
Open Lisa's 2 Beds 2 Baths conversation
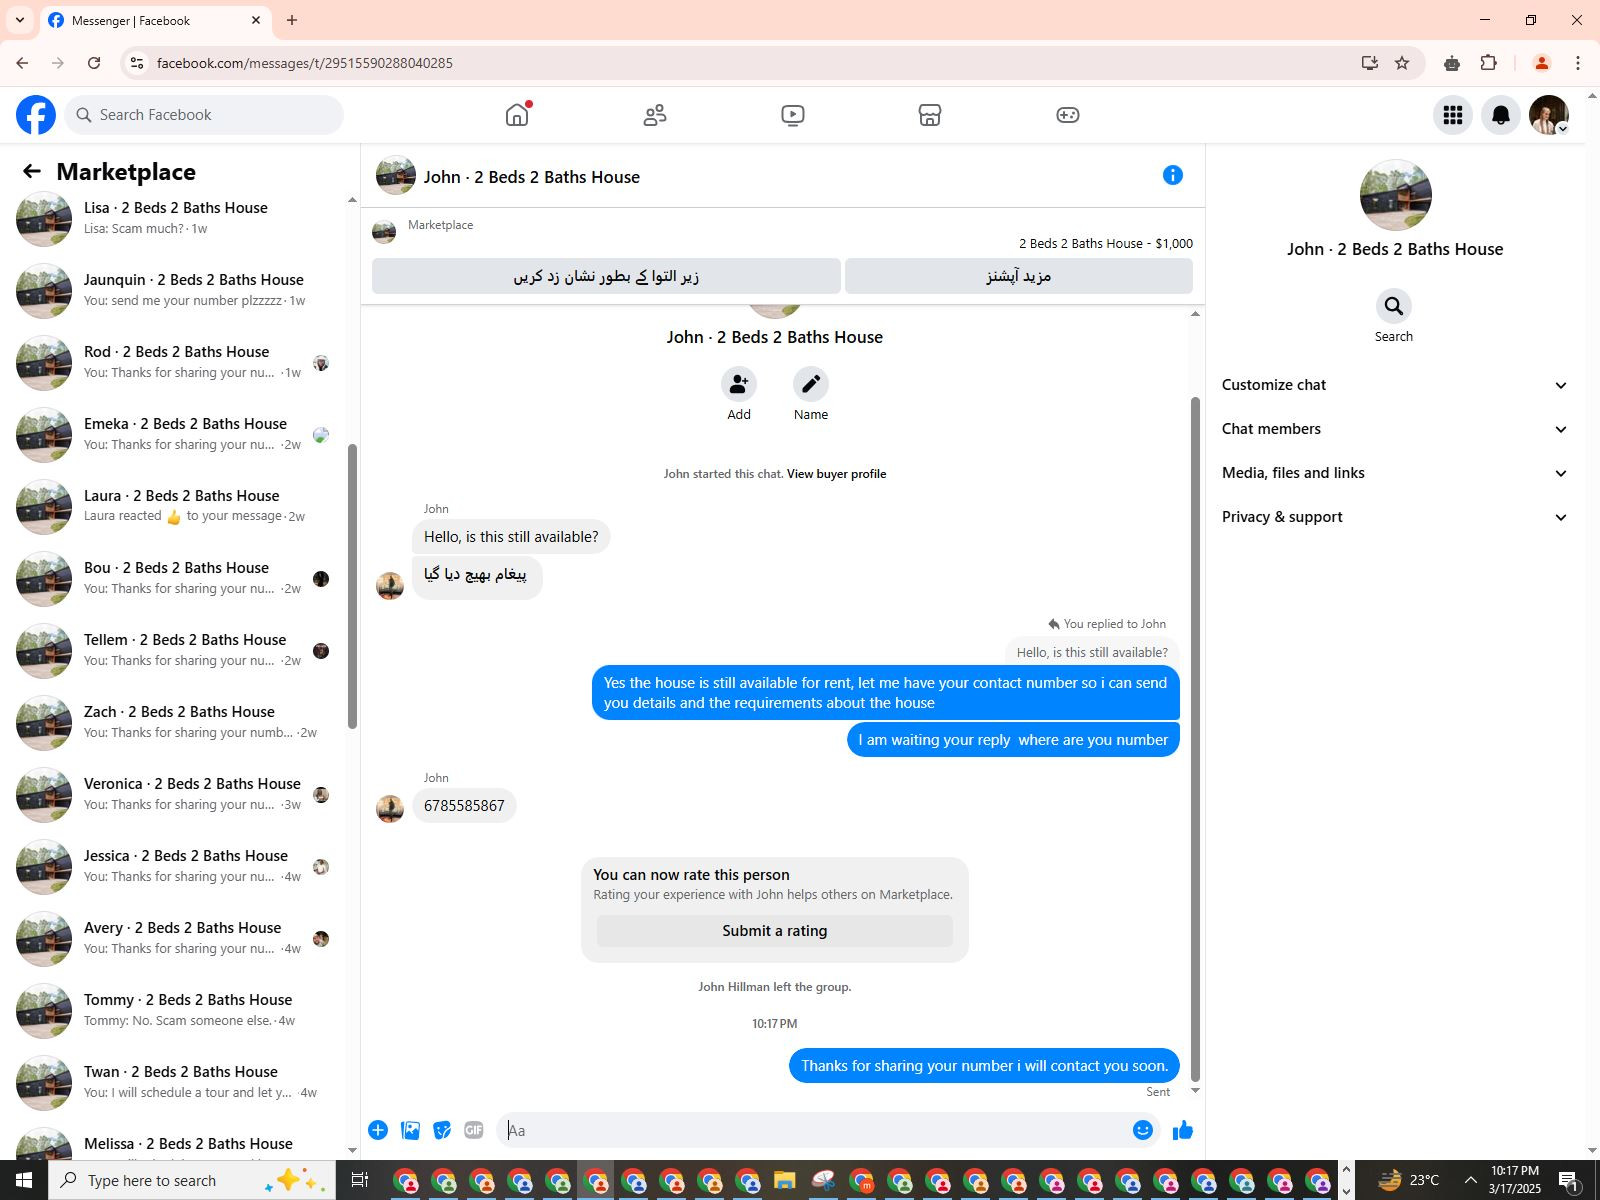pos(176,218)
